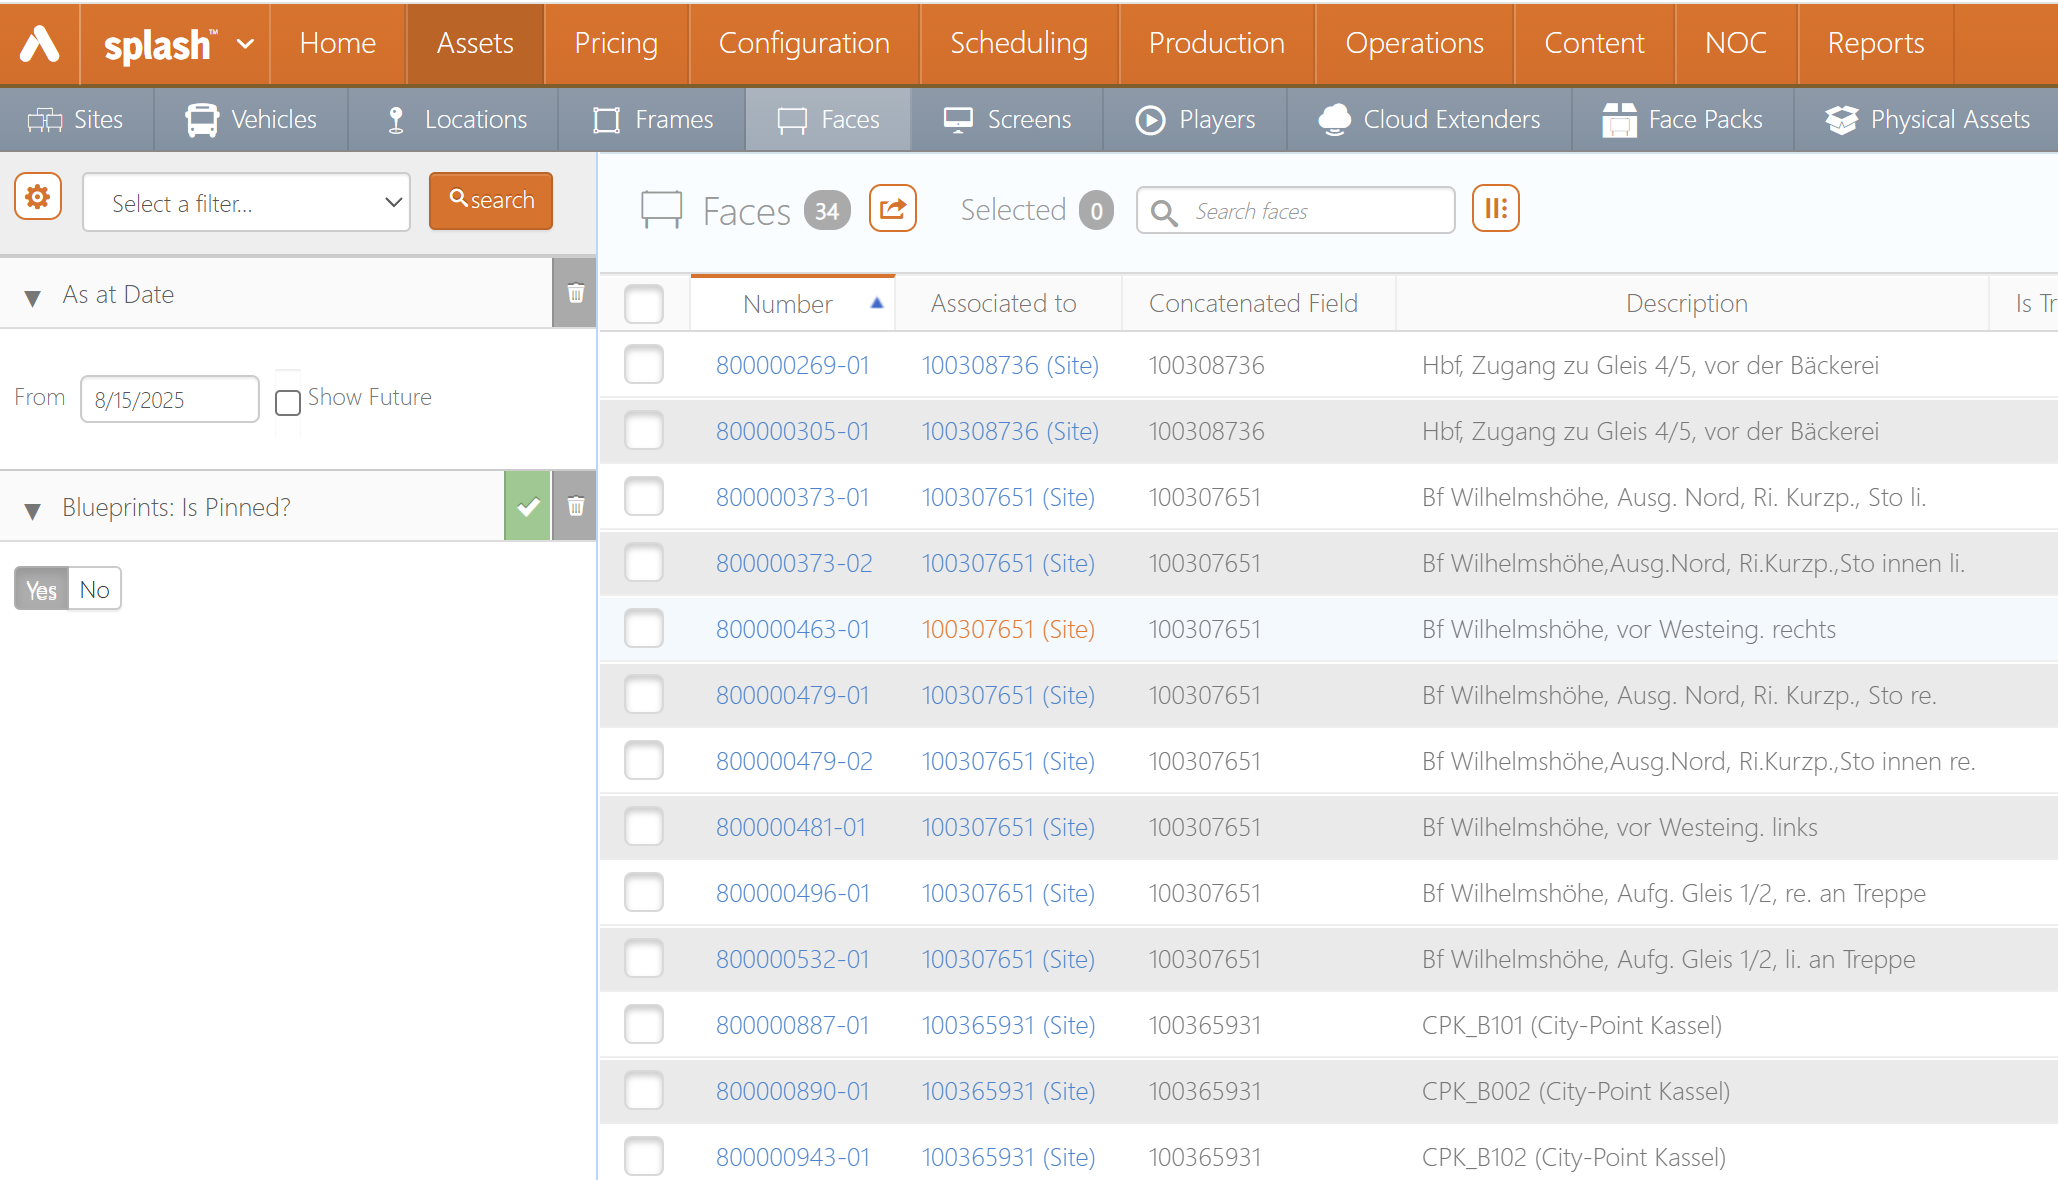Sort by Associated to column
Viewport: 2058px width, 1180px height.
[x=1003, y=303]
